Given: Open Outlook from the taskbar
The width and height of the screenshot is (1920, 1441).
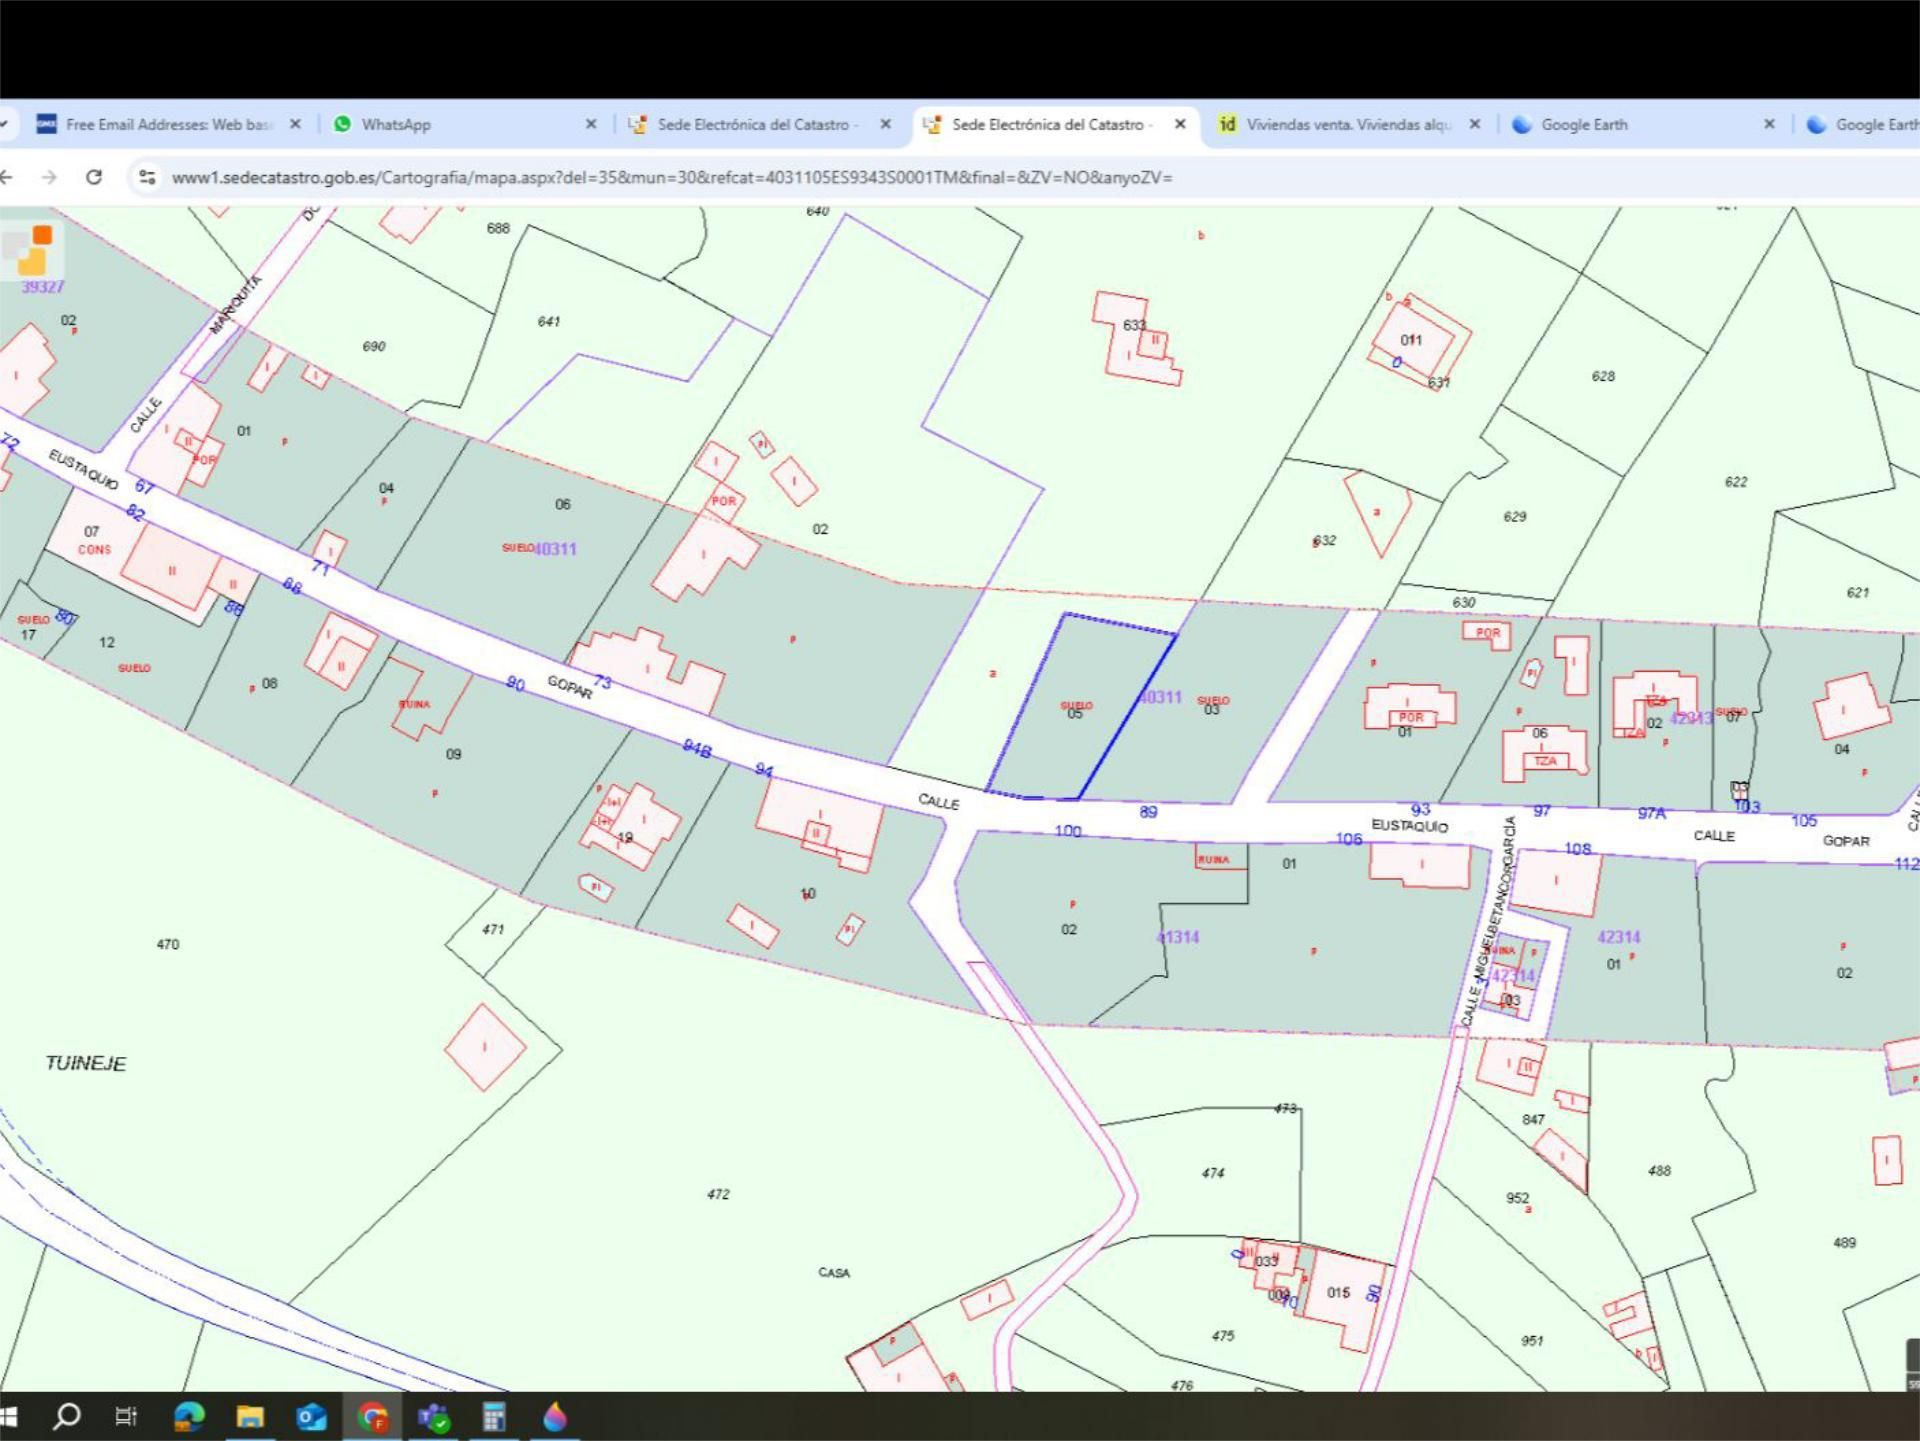Looking at the screenshot, I should click(311, 1417).
